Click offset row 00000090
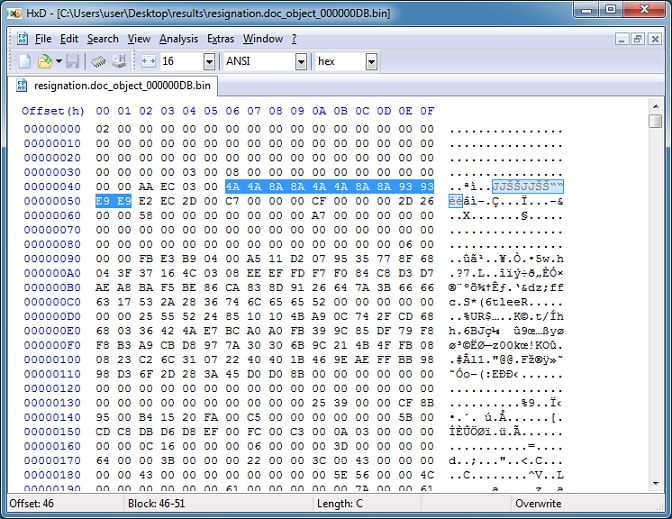 point(52,258)
